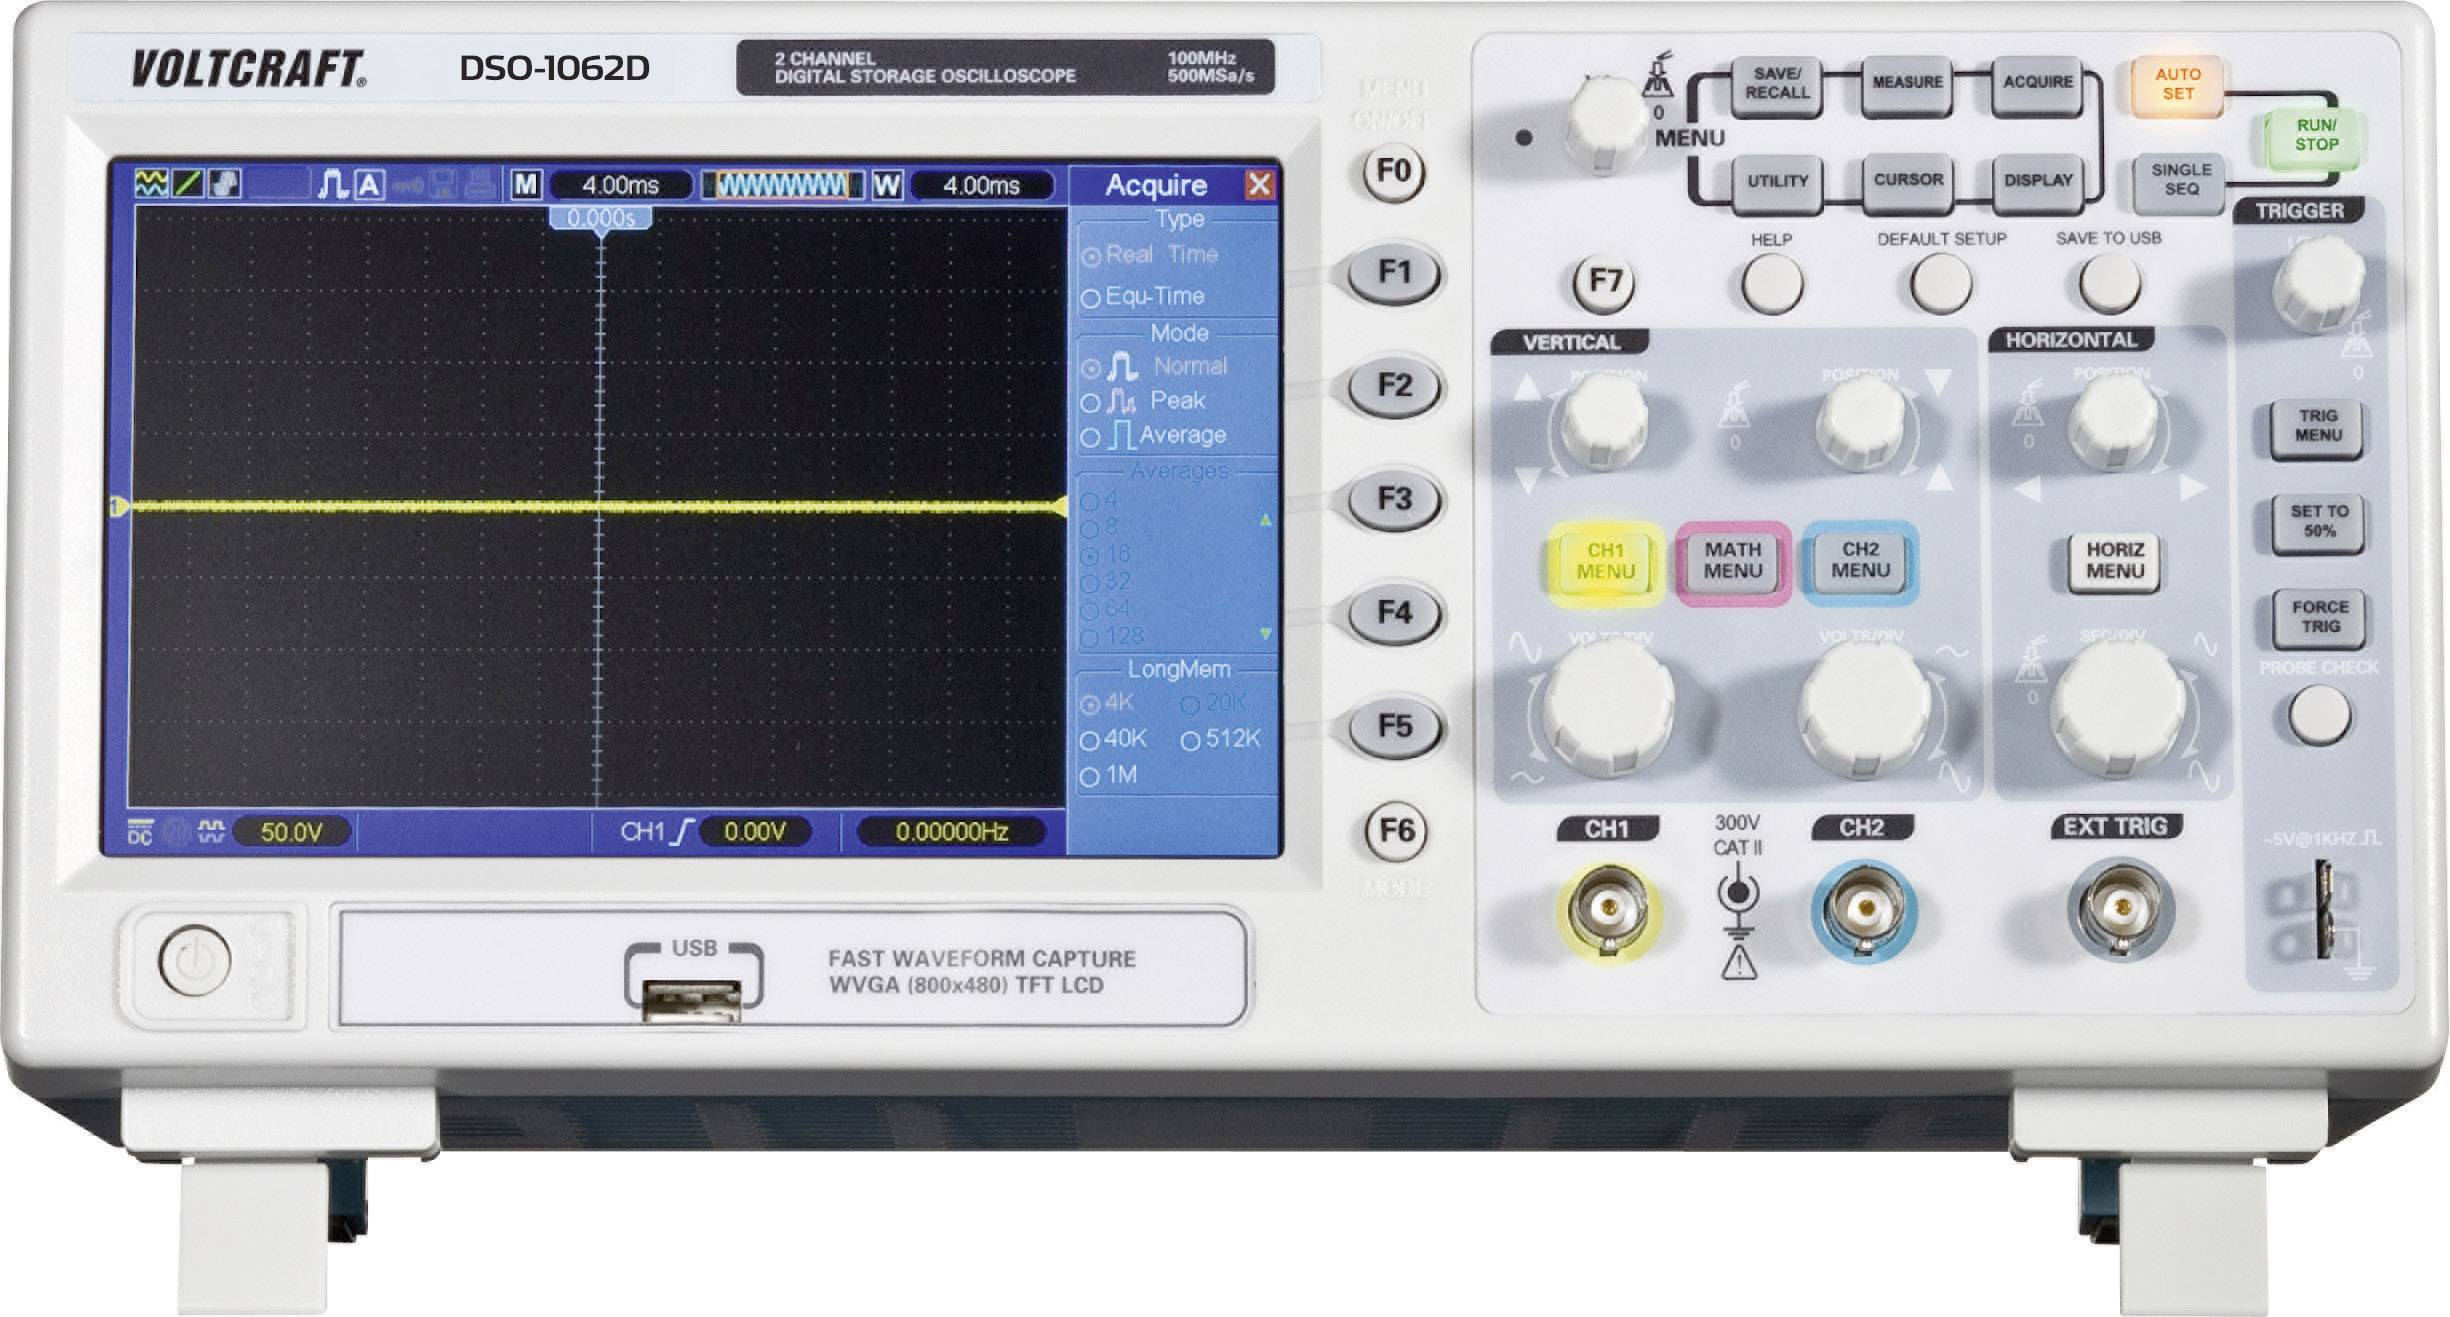The width and height of the screenshot is (2450, 1317).
Task: Click the 0.000s trigger position marker
Action: point(601,218)
